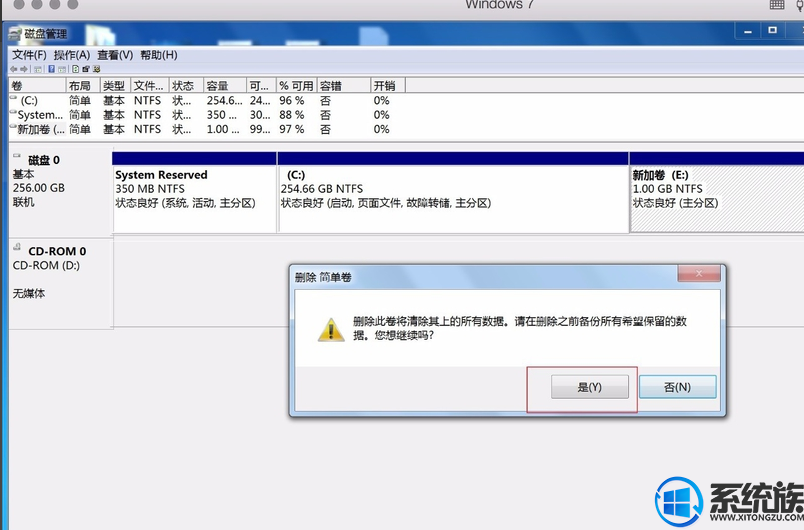Viewport: 804px width, 530px height.
Task: Click the forward arrow toolbar icon
Action: [24, 69]
